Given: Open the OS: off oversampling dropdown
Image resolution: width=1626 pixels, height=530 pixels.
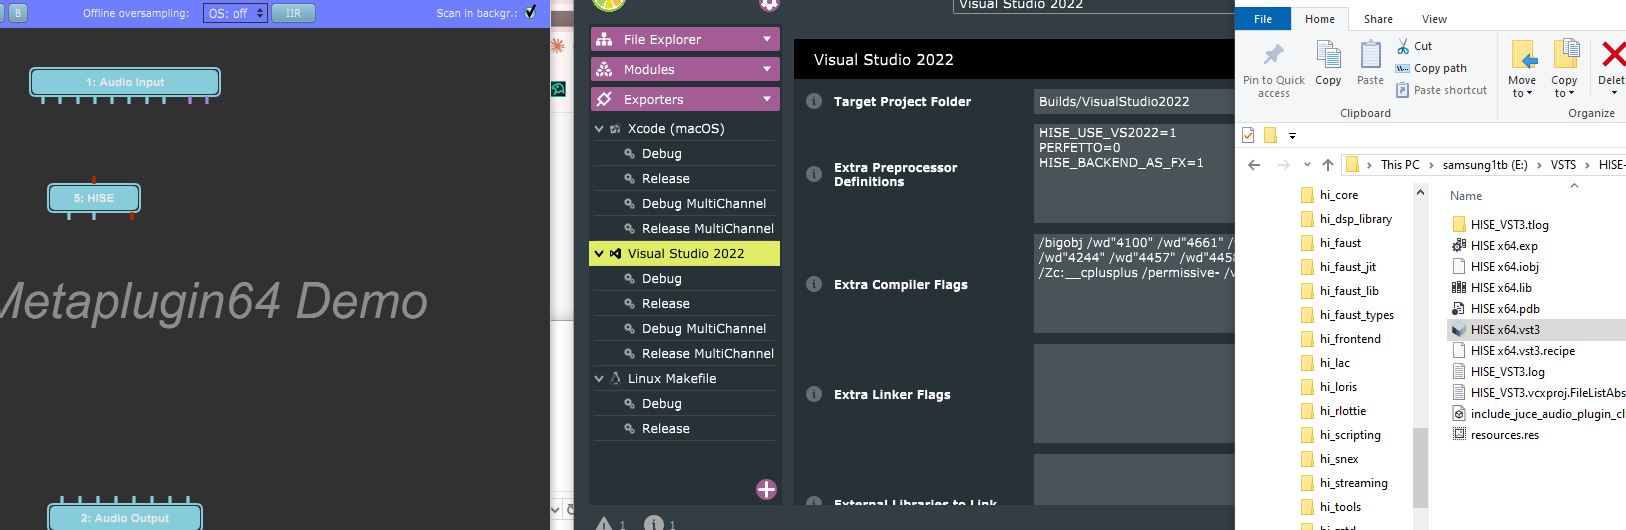Looking at the screenshot, I should pyautogui.click(x=235, y=13).
